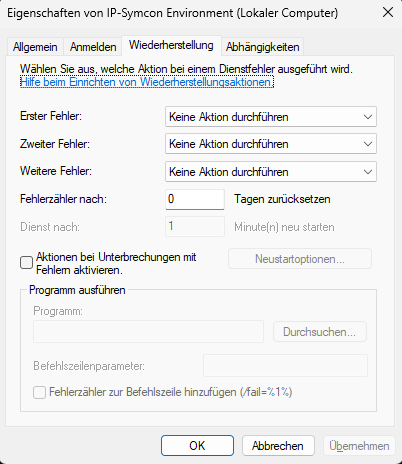Click the Befehlszeilenparameter input field

[x=285, y=366]
